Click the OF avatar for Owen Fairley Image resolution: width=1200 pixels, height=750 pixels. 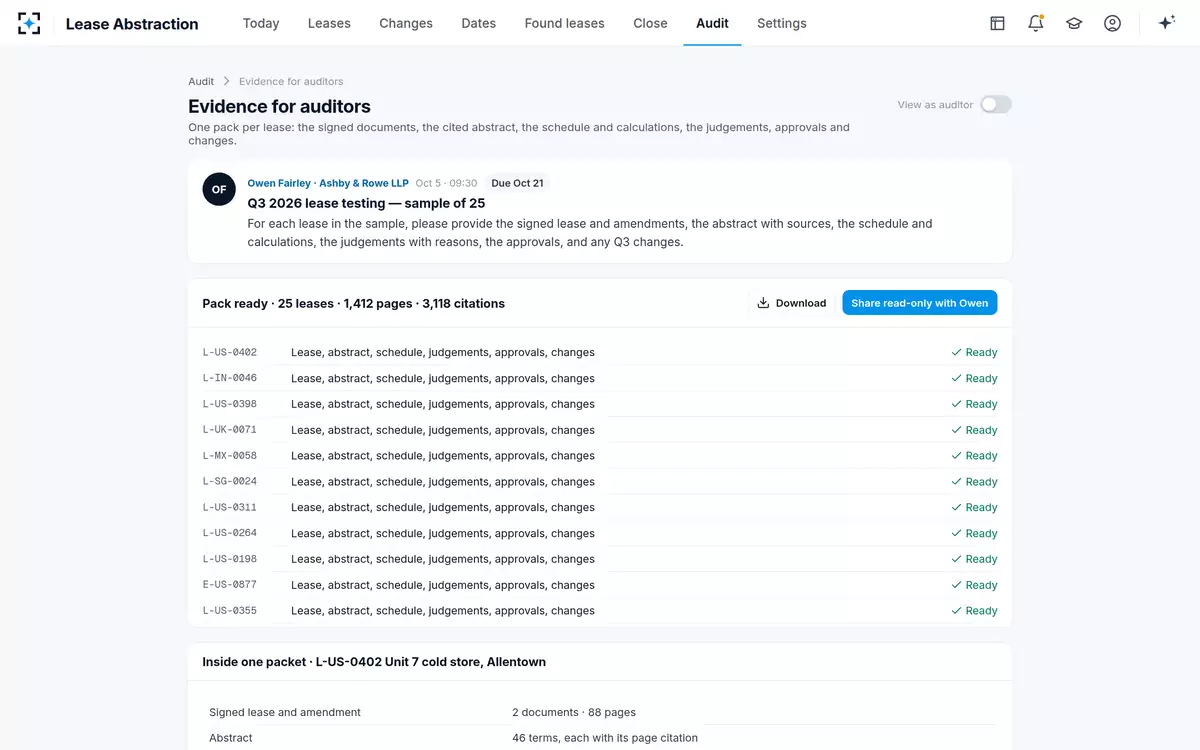click(x=219, y=189)
